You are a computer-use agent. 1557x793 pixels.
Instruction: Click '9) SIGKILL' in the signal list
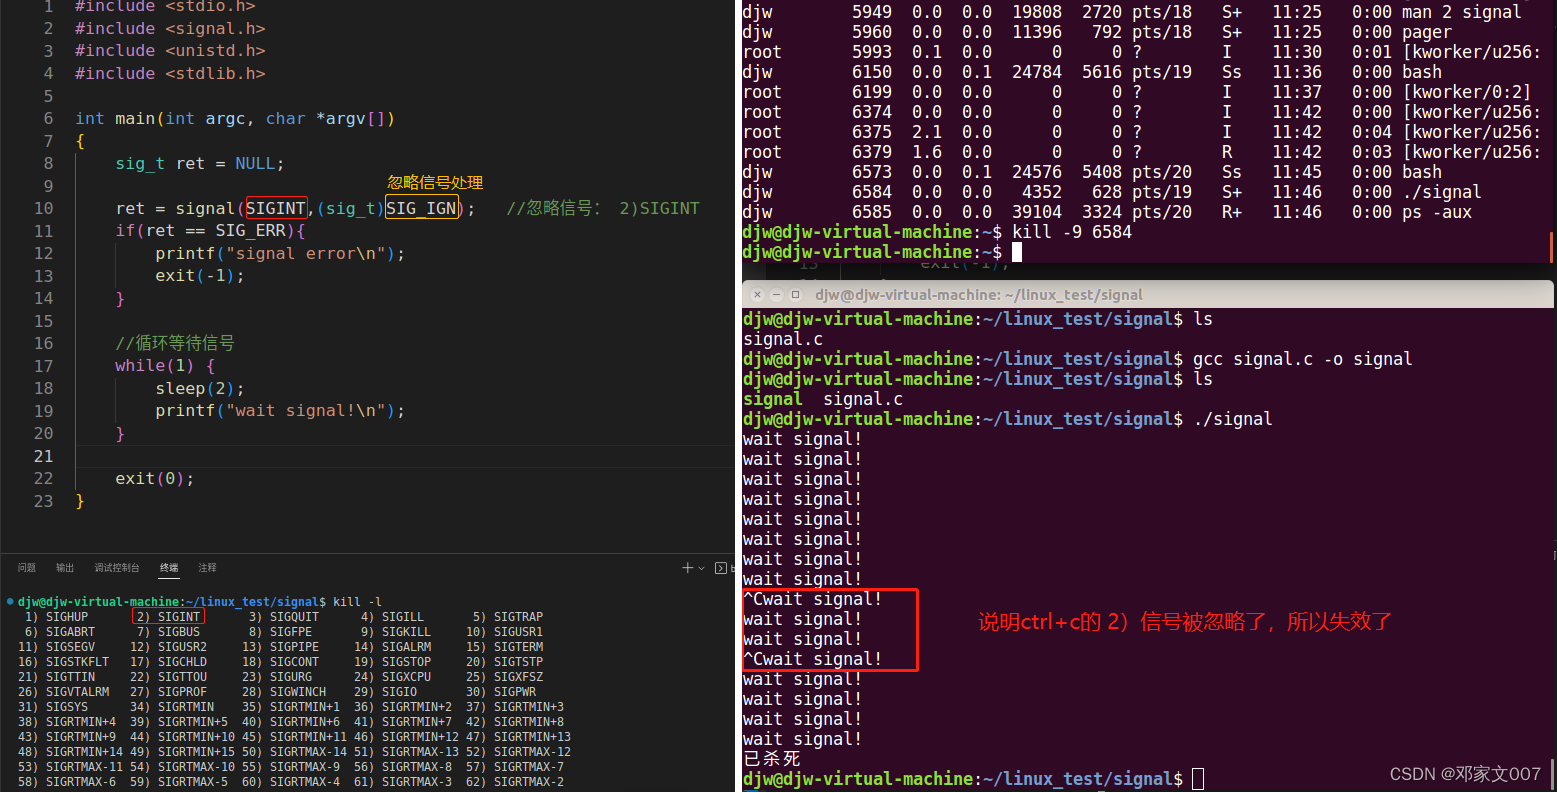[x=396, y=632]
